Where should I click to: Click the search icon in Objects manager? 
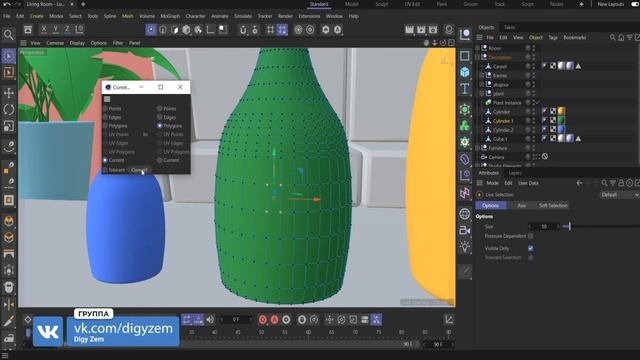point(612,38)
